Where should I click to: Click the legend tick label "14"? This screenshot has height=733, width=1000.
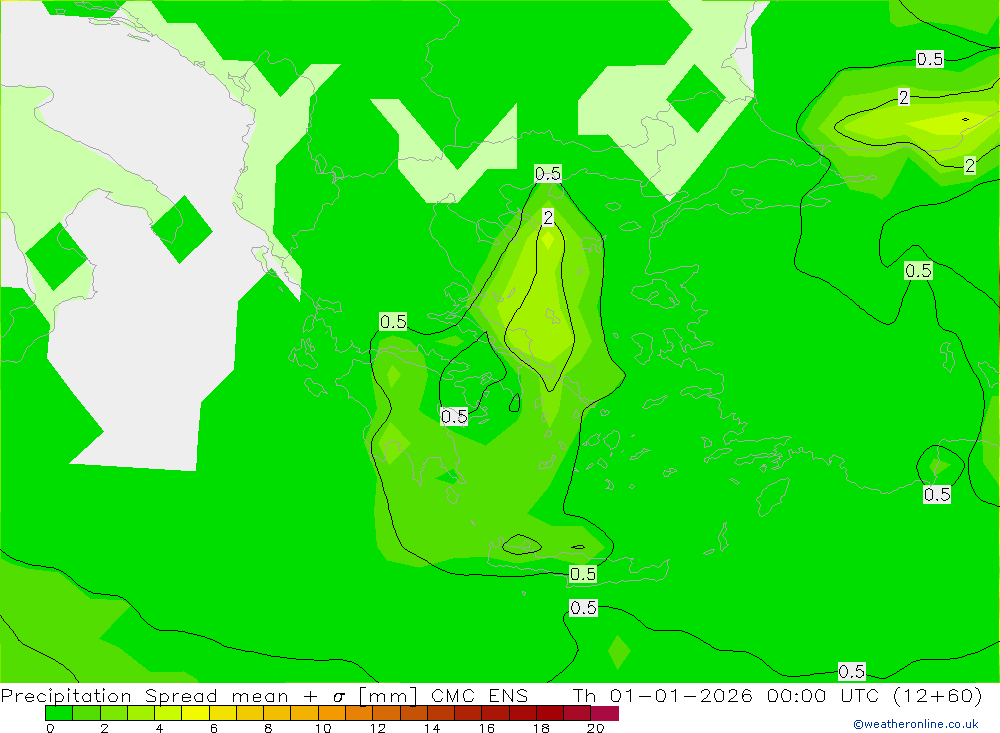tap(432, 728)
